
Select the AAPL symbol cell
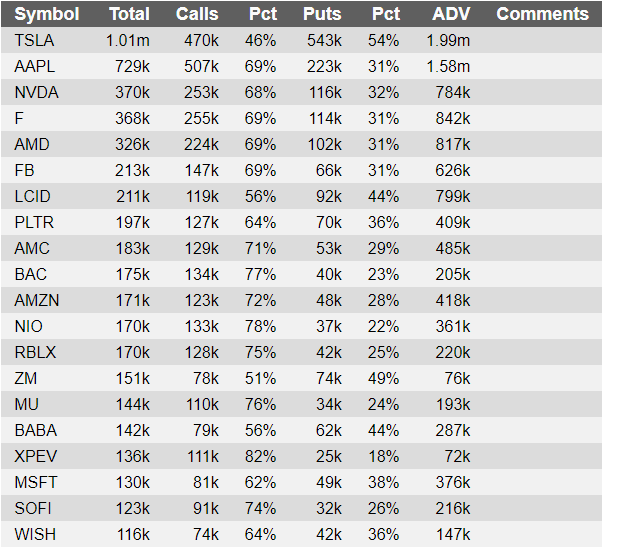(34, 66)
